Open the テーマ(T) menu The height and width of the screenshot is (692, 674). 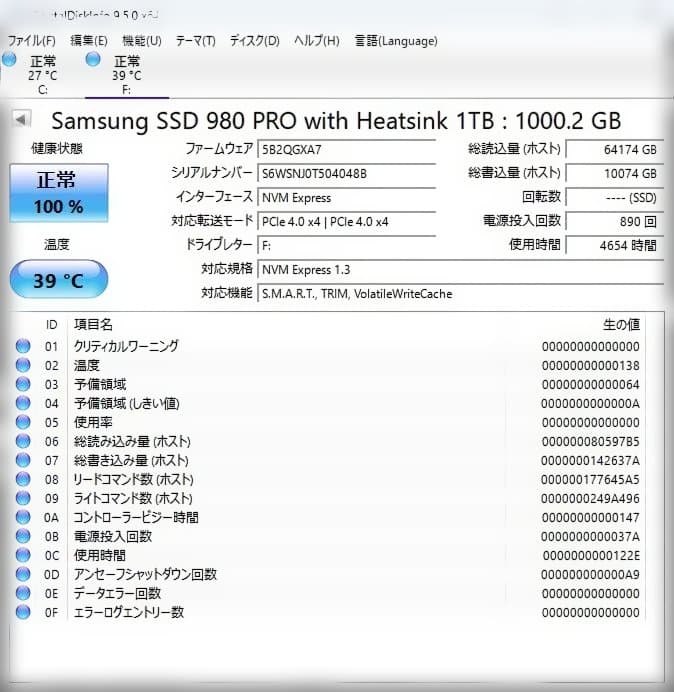point(196,41)
